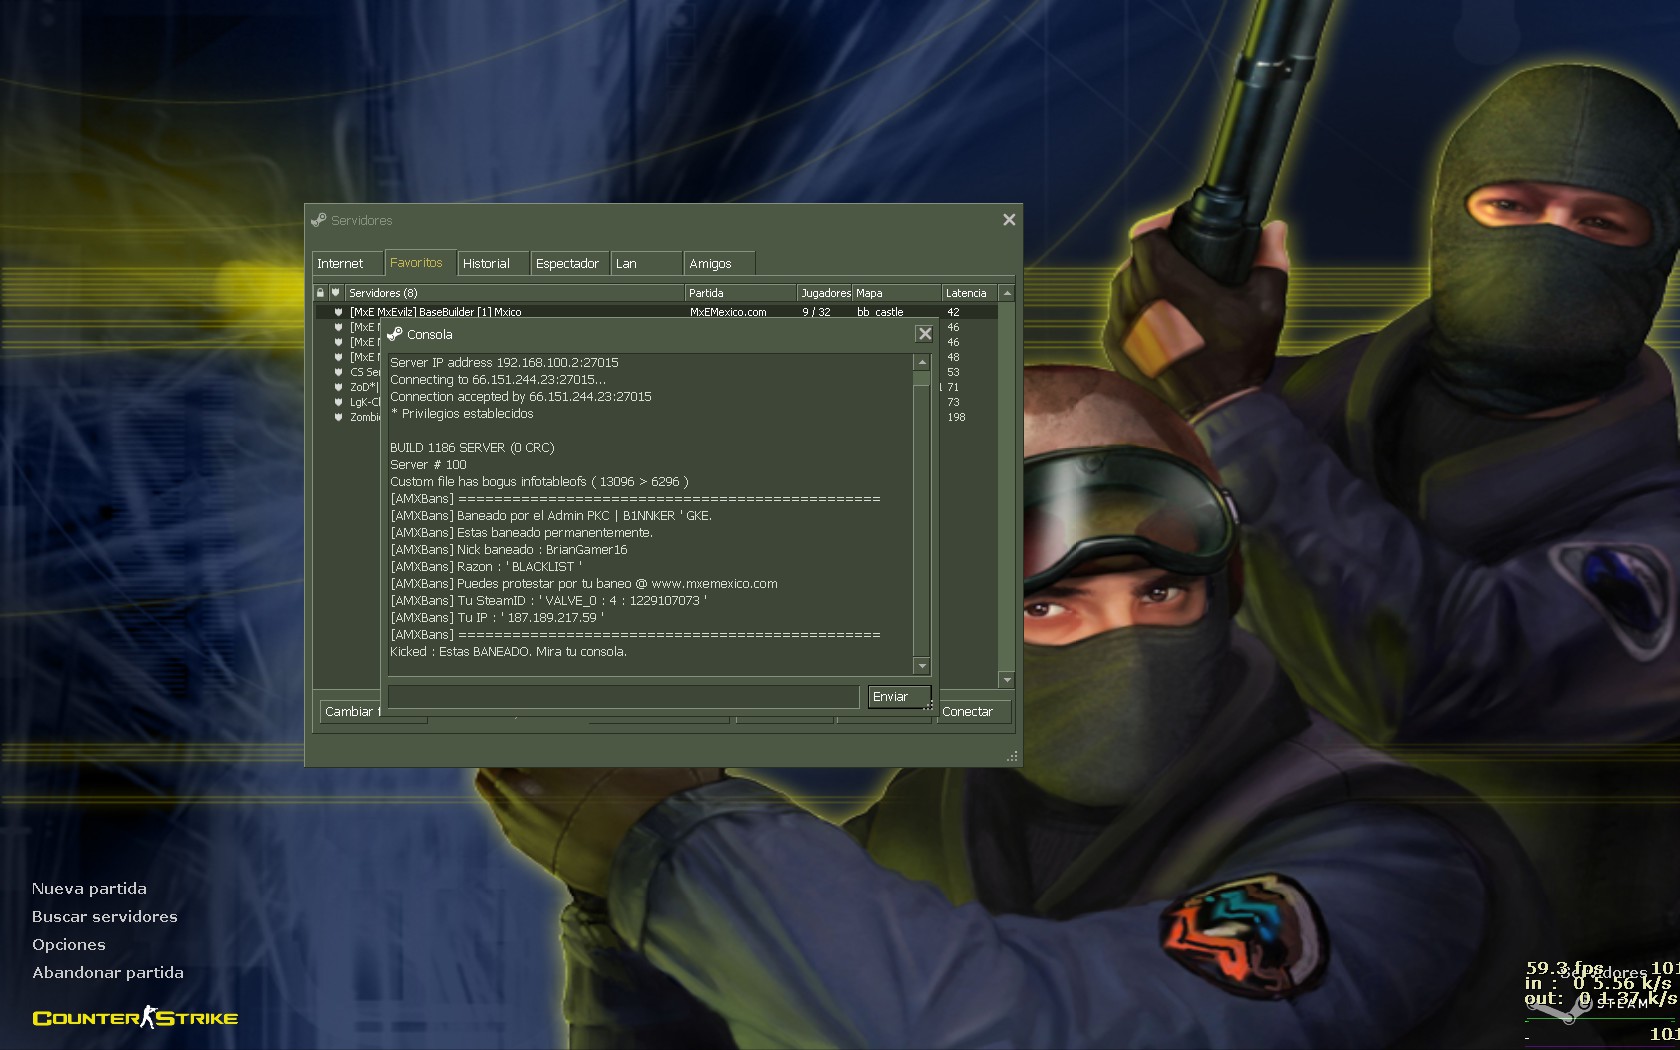Open Buscar servidores menu item
Viewport: 1680px width, 1050px height.
coord(105,917)
